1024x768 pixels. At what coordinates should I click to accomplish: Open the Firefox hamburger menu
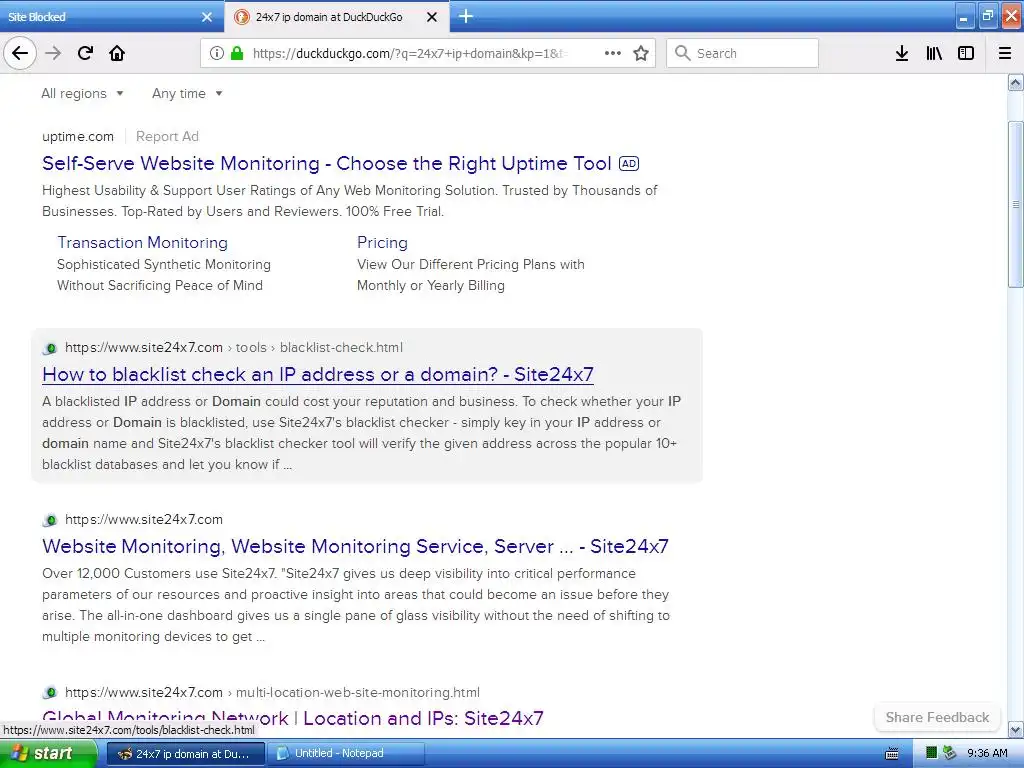(x=1005, y=53)
